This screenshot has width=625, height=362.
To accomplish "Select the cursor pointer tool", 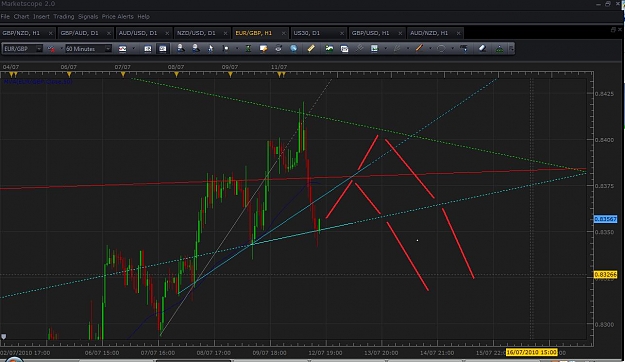I will 210,49.
